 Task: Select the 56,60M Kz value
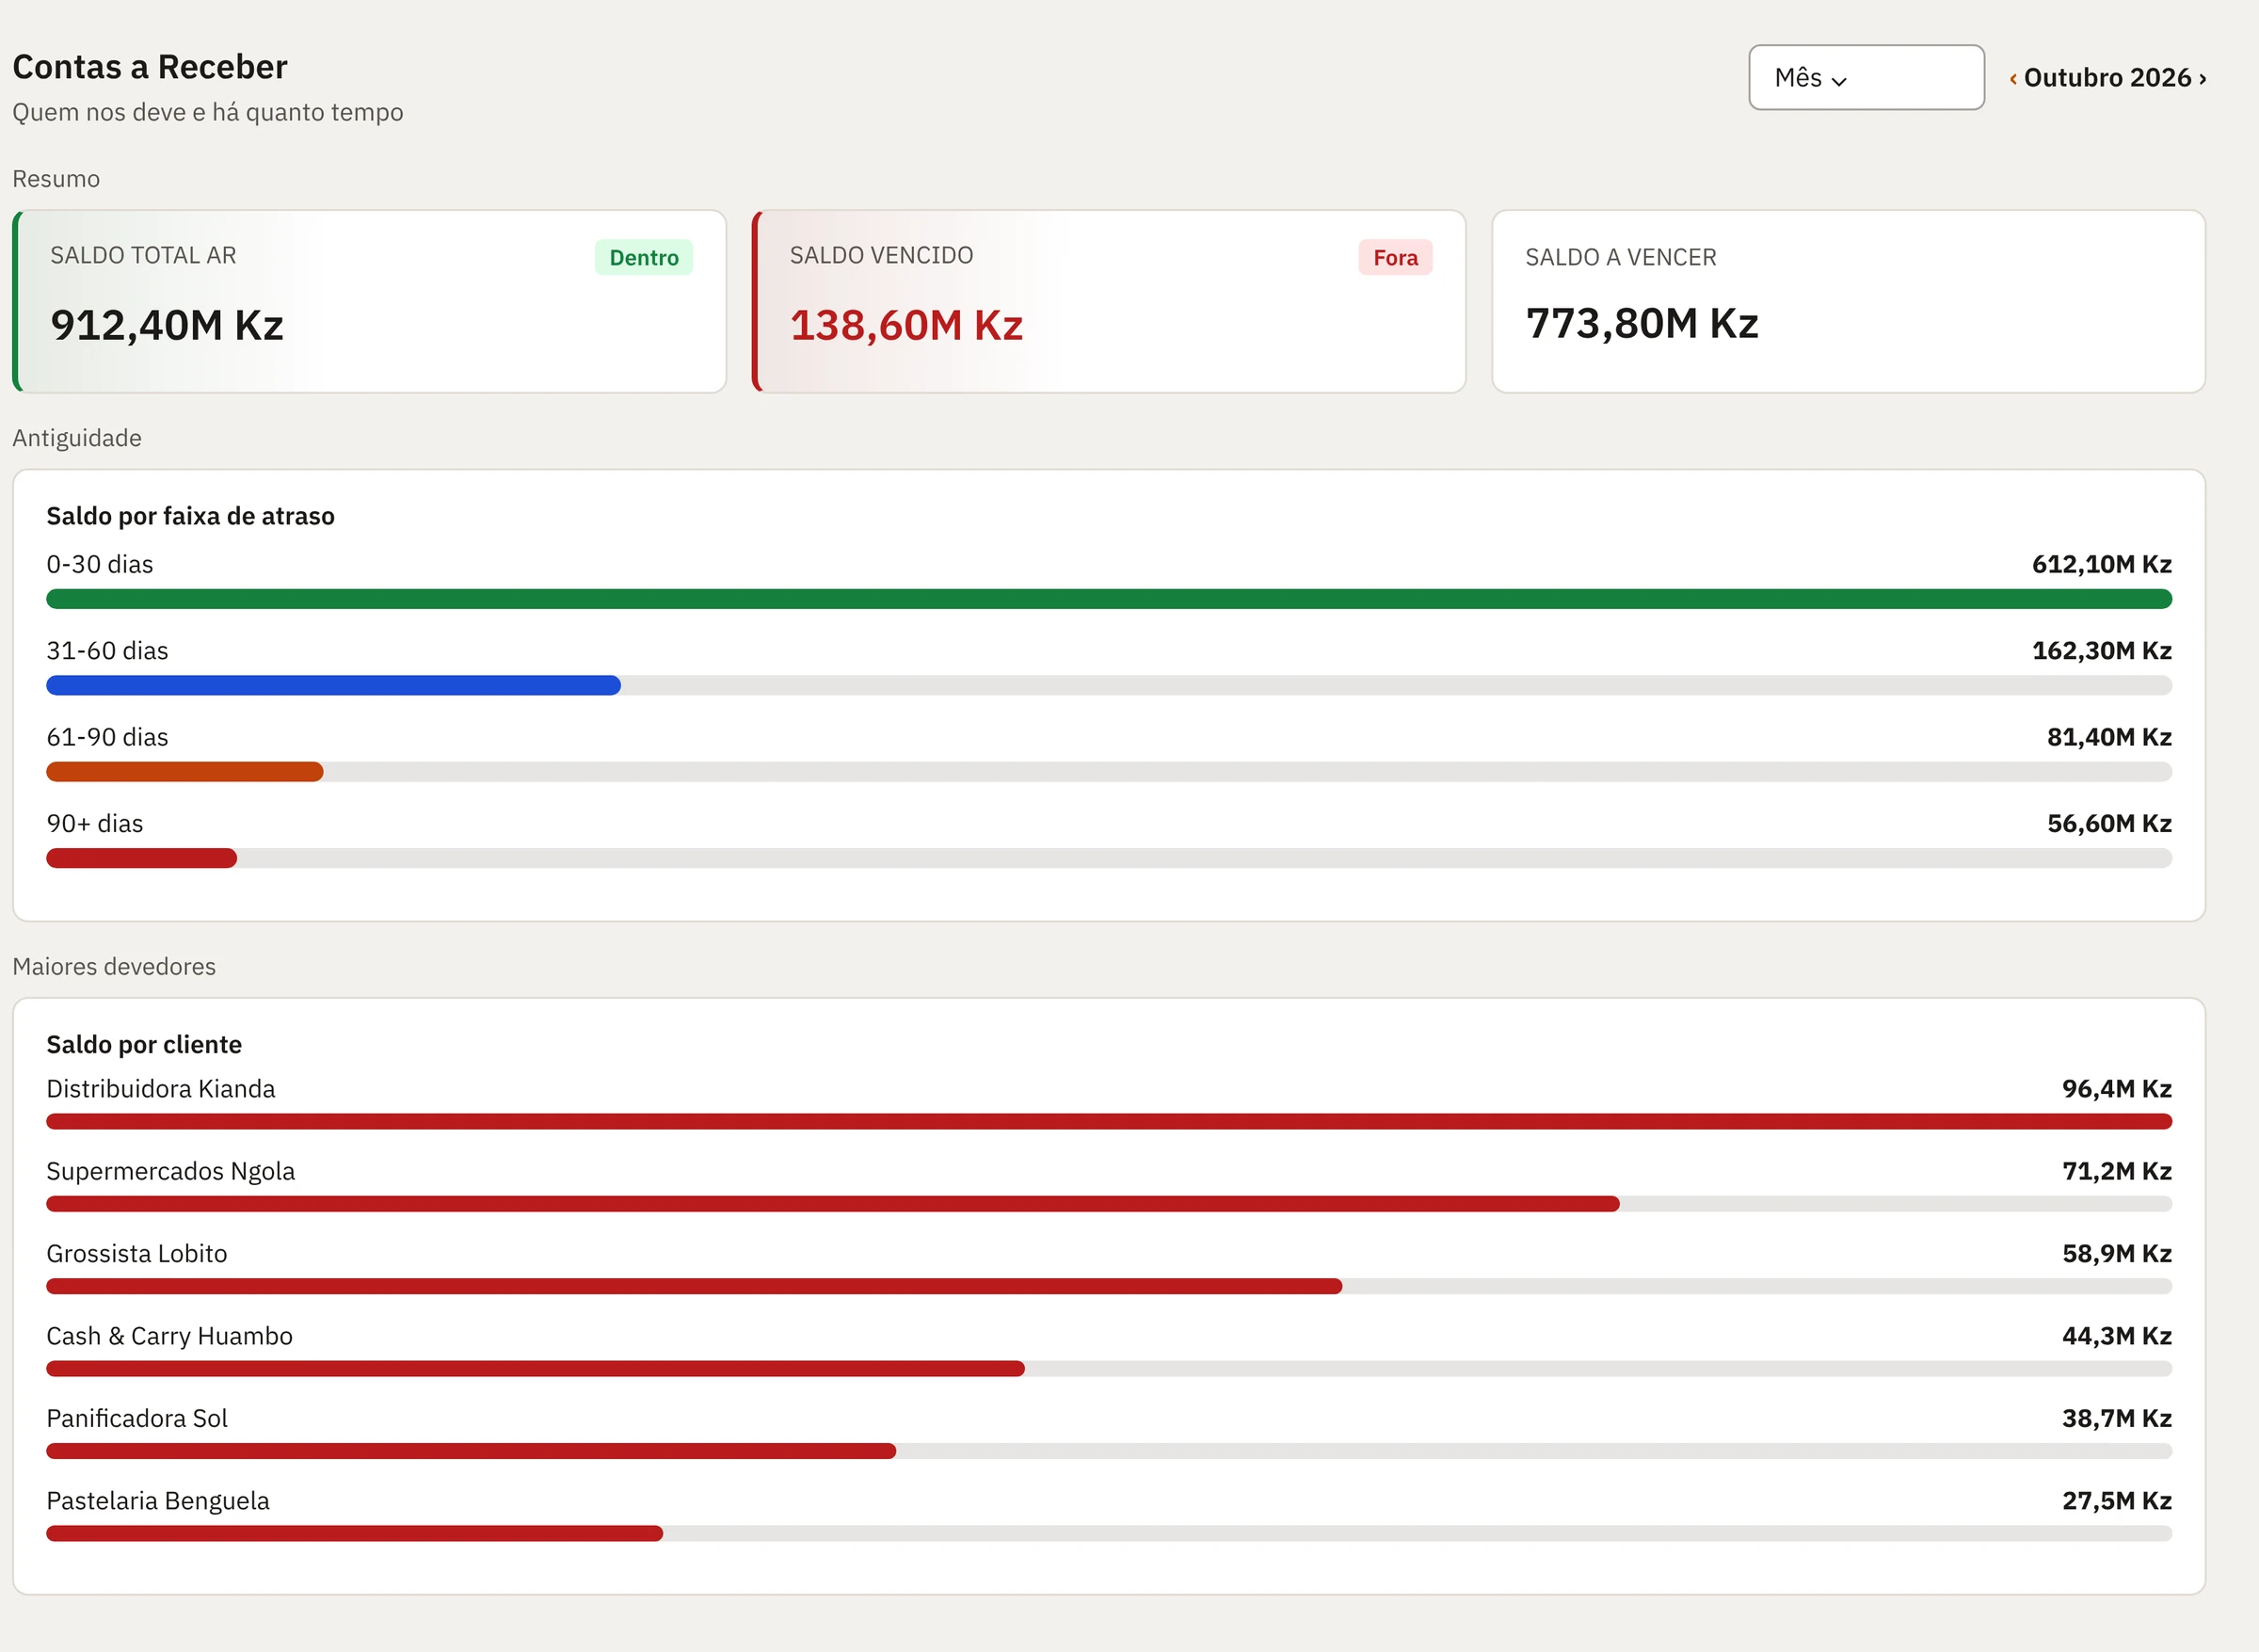point(2109,823)
